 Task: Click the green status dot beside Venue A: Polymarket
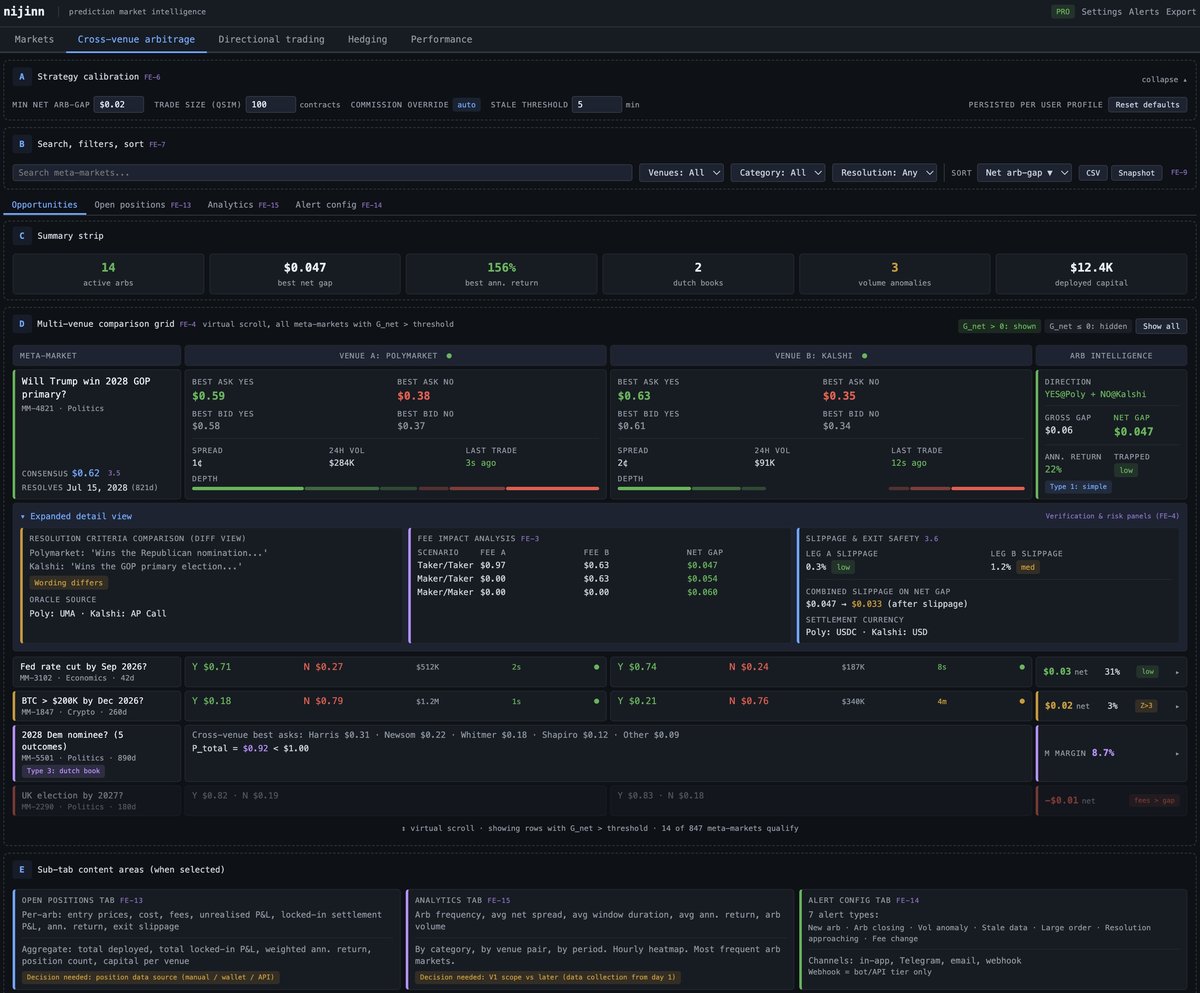[x=450, y=355]
